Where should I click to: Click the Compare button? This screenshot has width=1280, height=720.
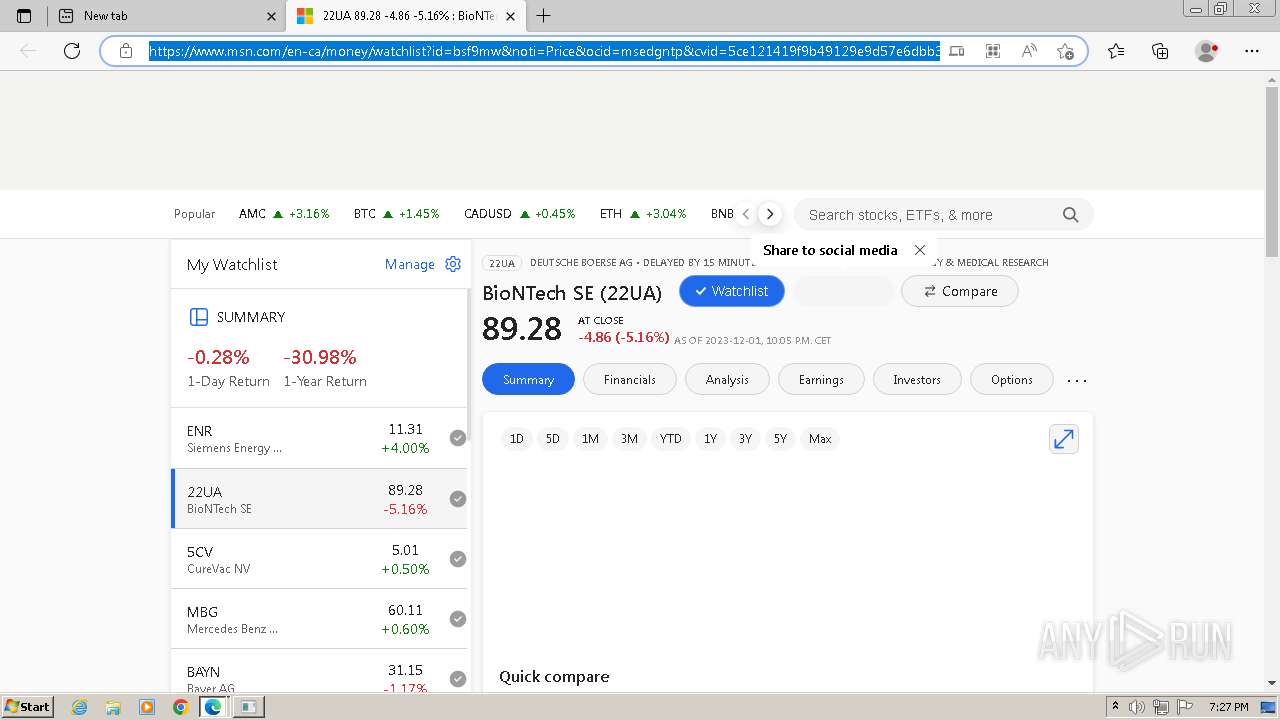pyautogui.click(x=960, y=291)
